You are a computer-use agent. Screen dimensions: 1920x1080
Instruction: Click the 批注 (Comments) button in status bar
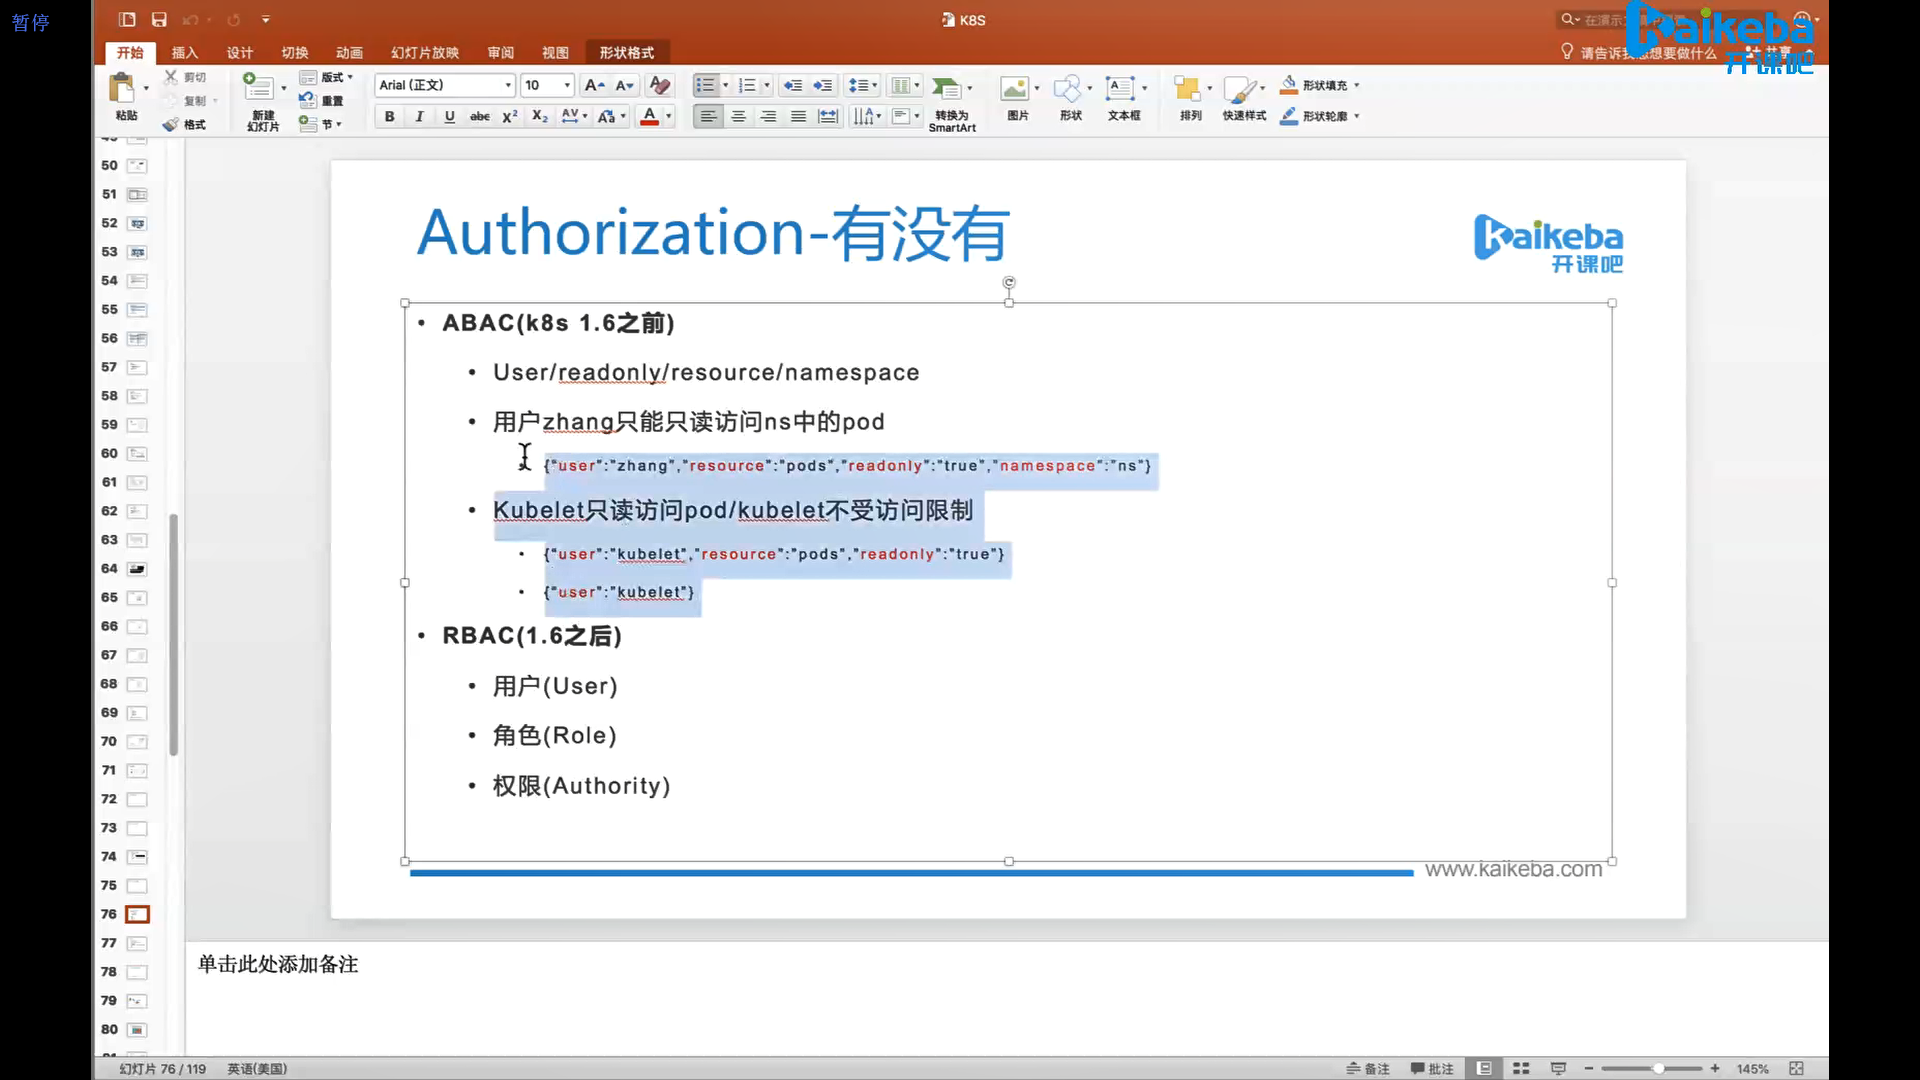pyautogui.click(x=1432, y=1069)
